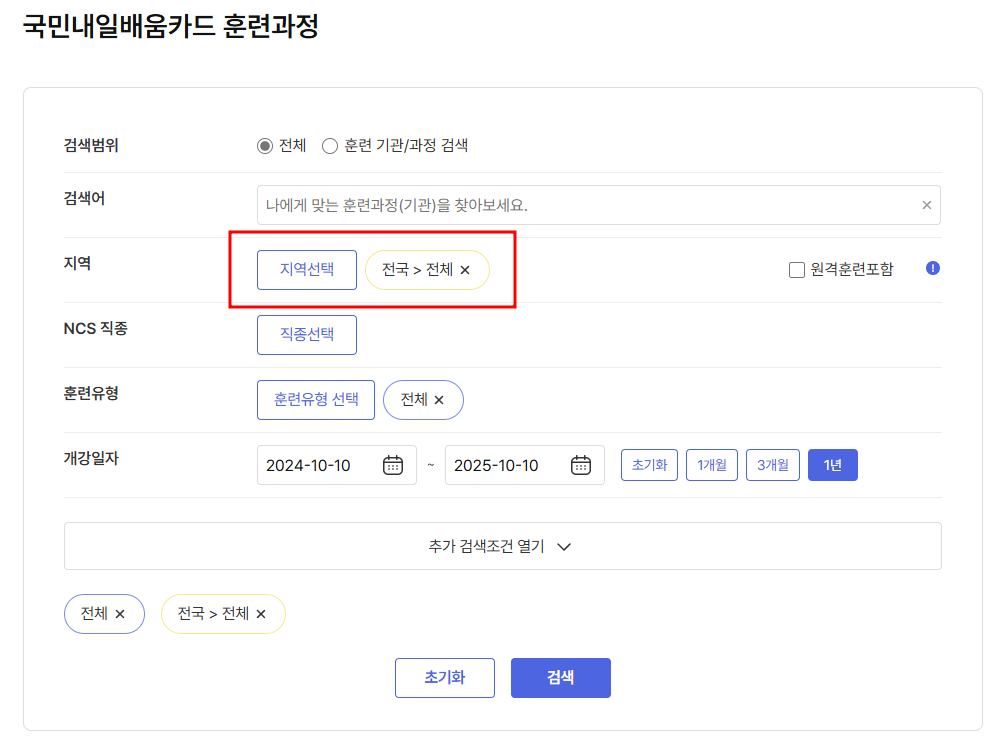Screen dimensions: 1007x749
Task: Select the 전체 search scope radio button
Action: pos(264,145)
